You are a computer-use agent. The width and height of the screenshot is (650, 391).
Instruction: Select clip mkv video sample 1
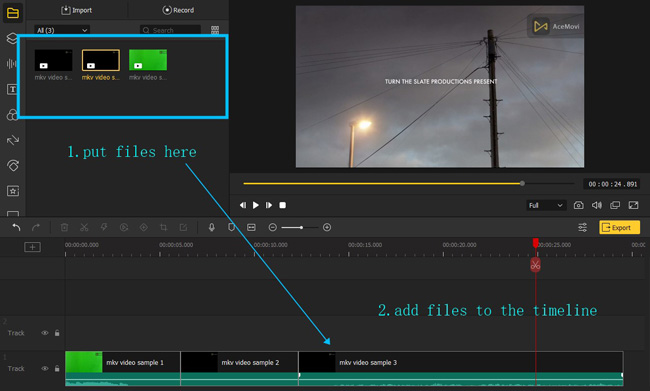pos(123,369)
